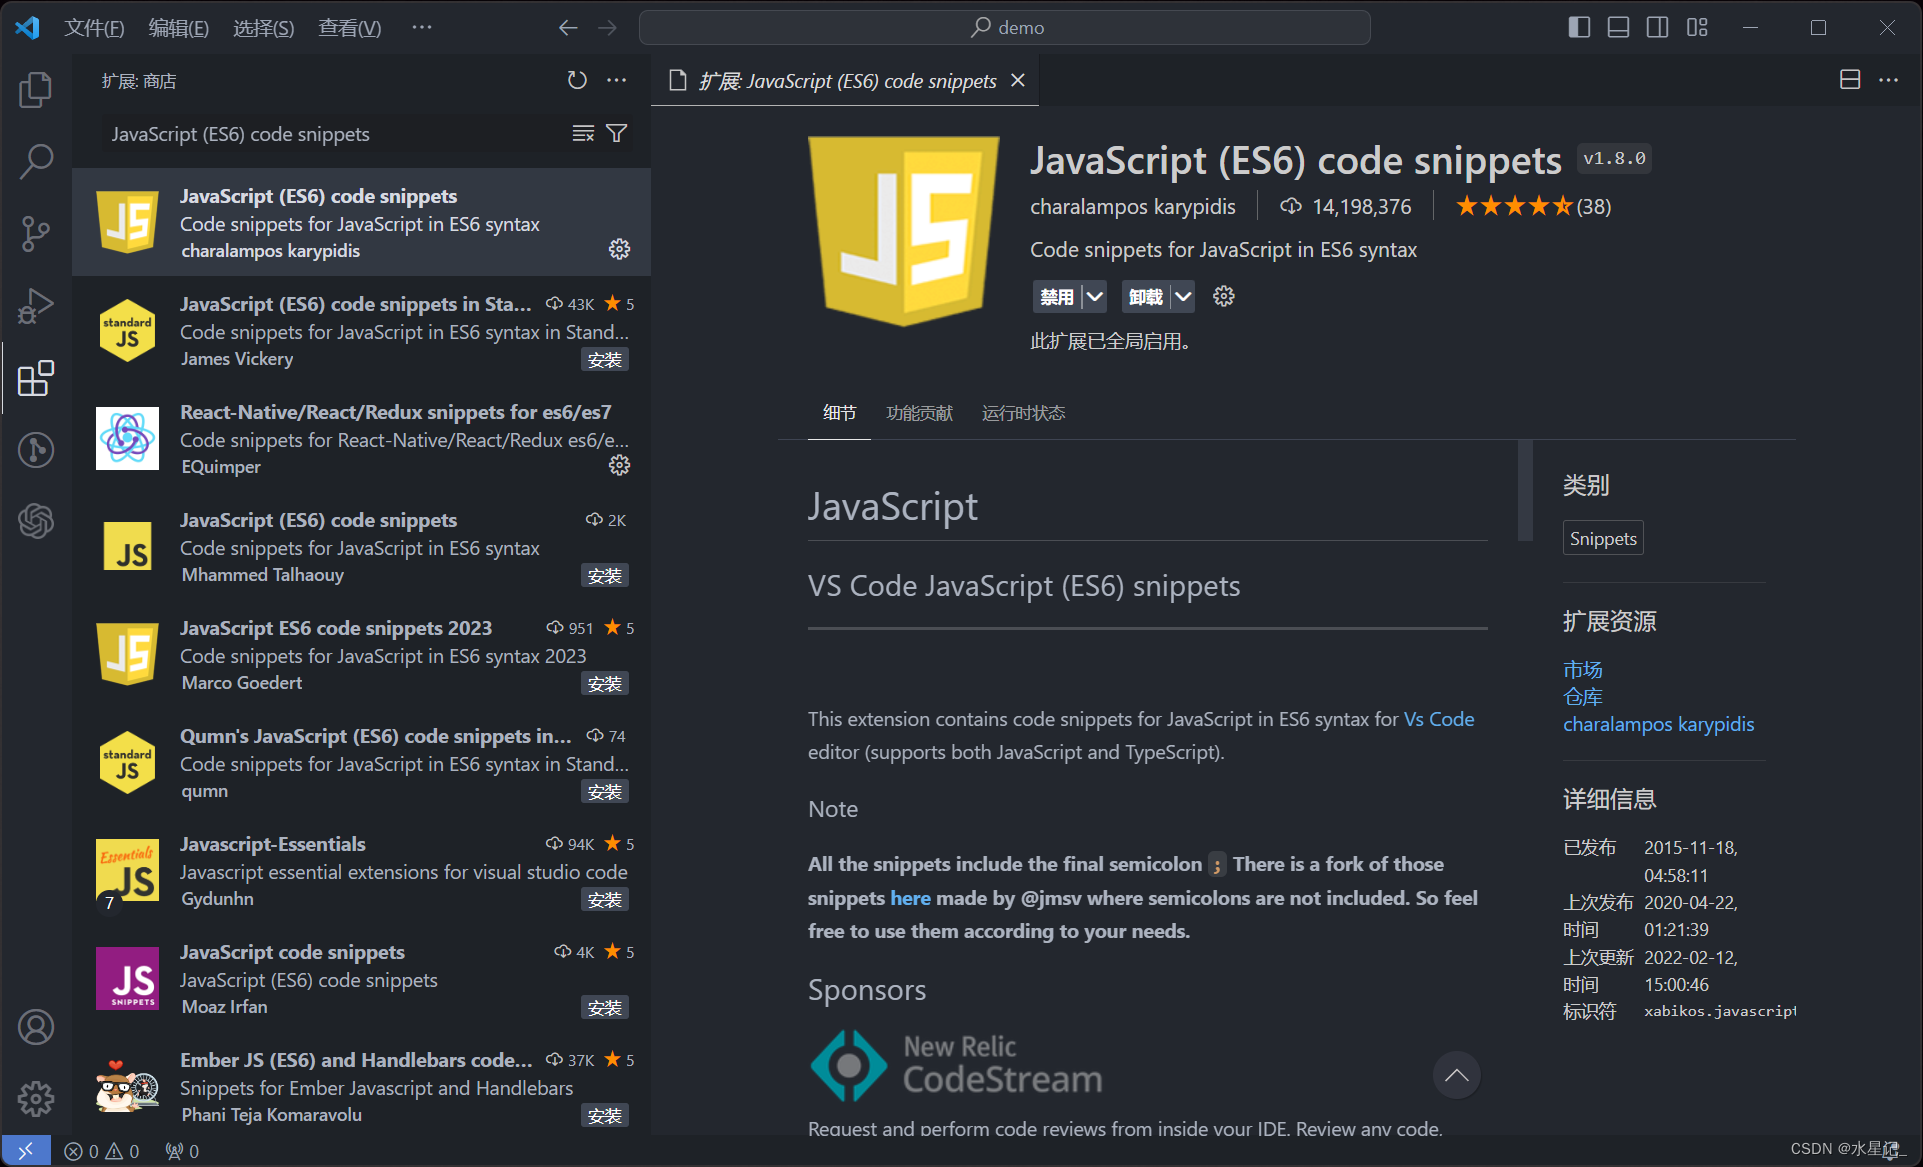Close the JavaScript (ES6) code snippets tab
Image resolution: width=1923 pixels, height=1167 pixels.
pyautogui.click(x=1018, y=80)
